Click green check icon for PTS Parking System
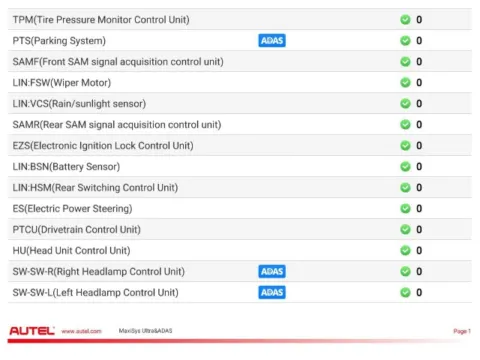Screen dimensions: 480x360 point(405,41)
